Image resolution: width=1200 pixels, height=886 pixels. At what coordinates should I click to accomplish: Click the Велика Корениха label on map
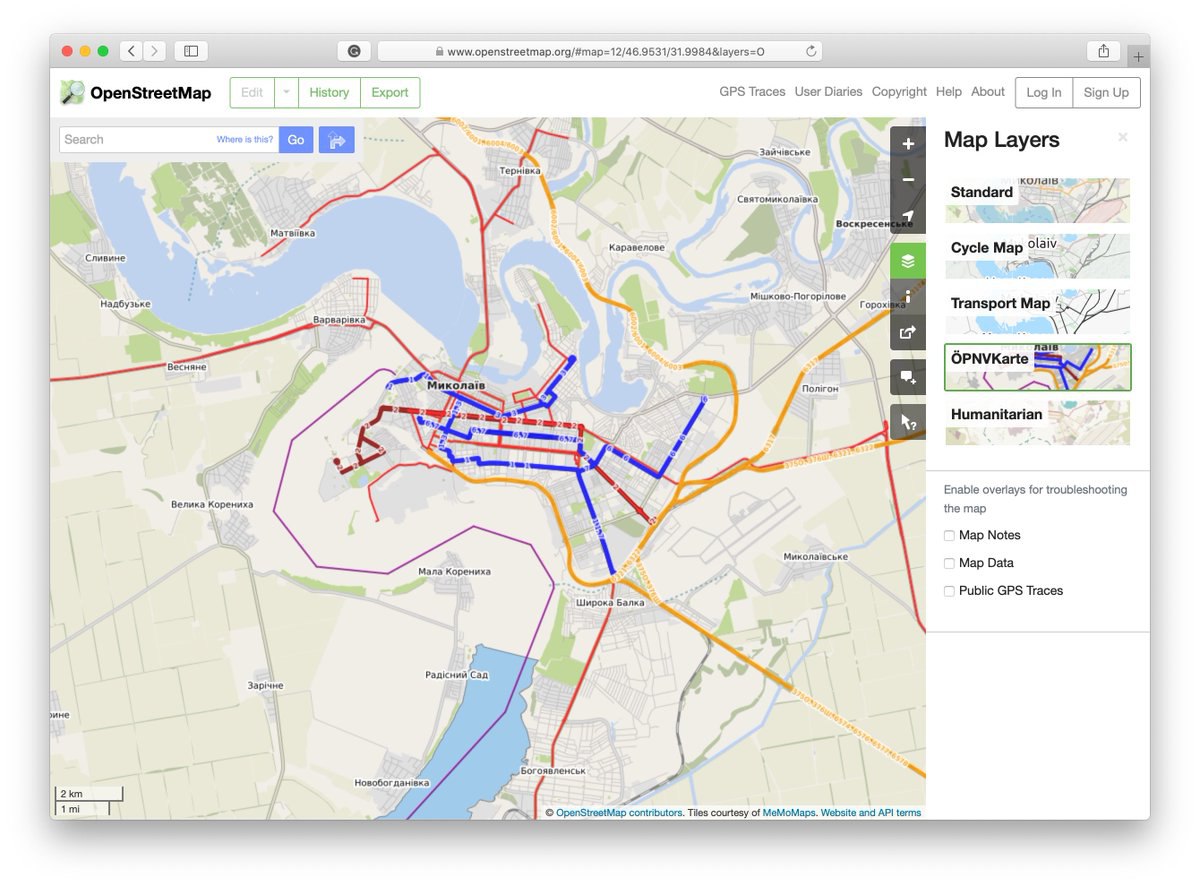pyautogui.click(x=212, y=505)
